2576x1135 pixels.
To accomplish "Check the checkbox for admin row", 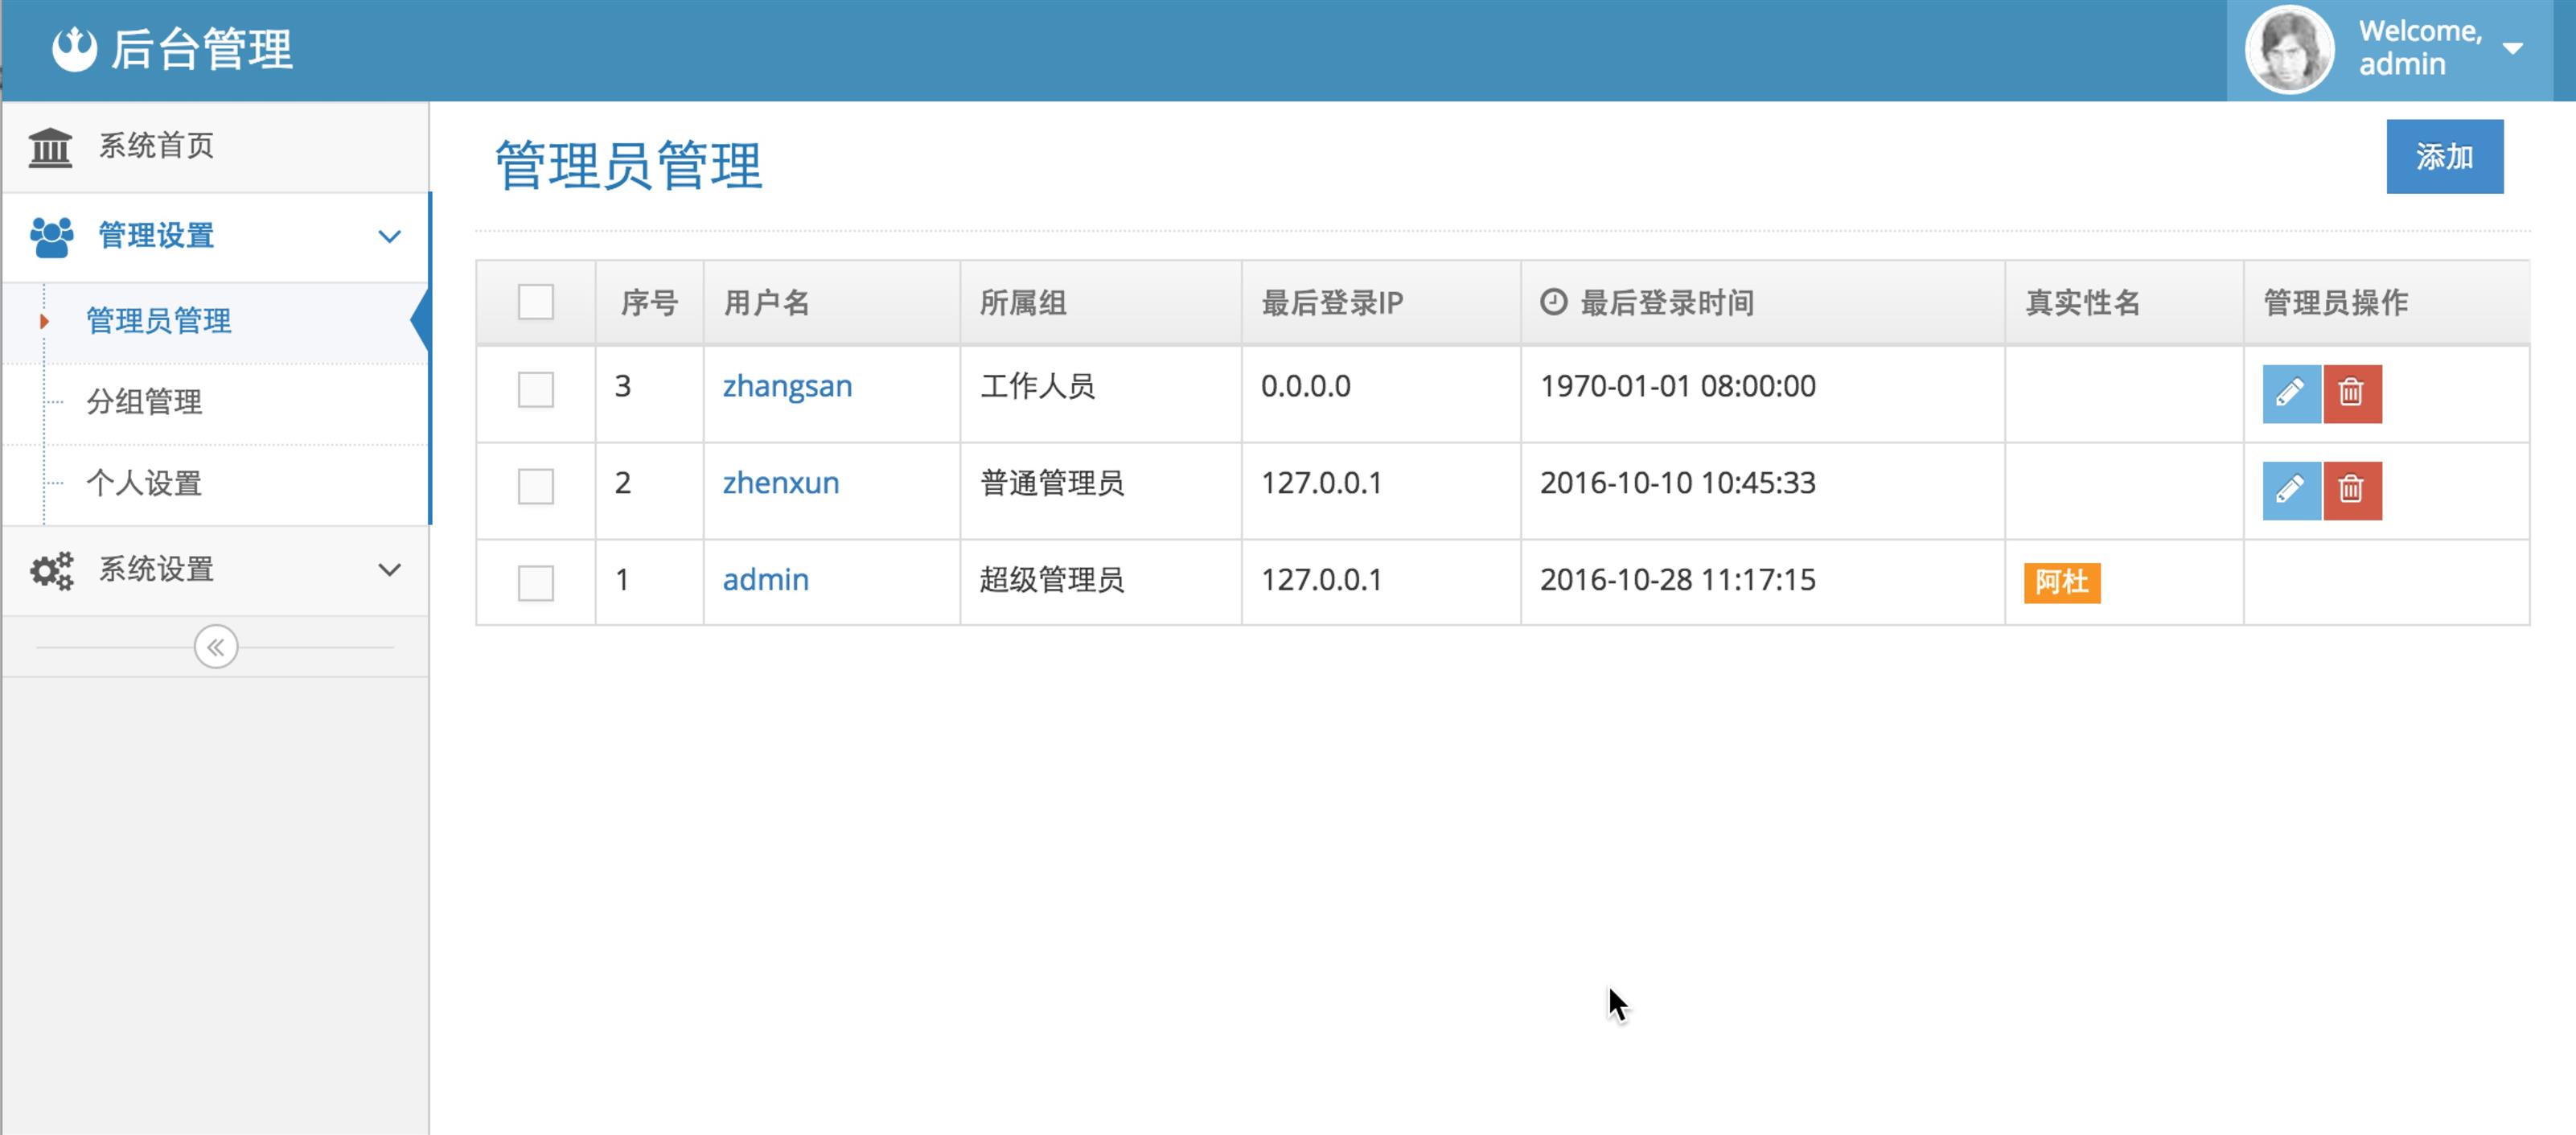I will click(535, 583).
